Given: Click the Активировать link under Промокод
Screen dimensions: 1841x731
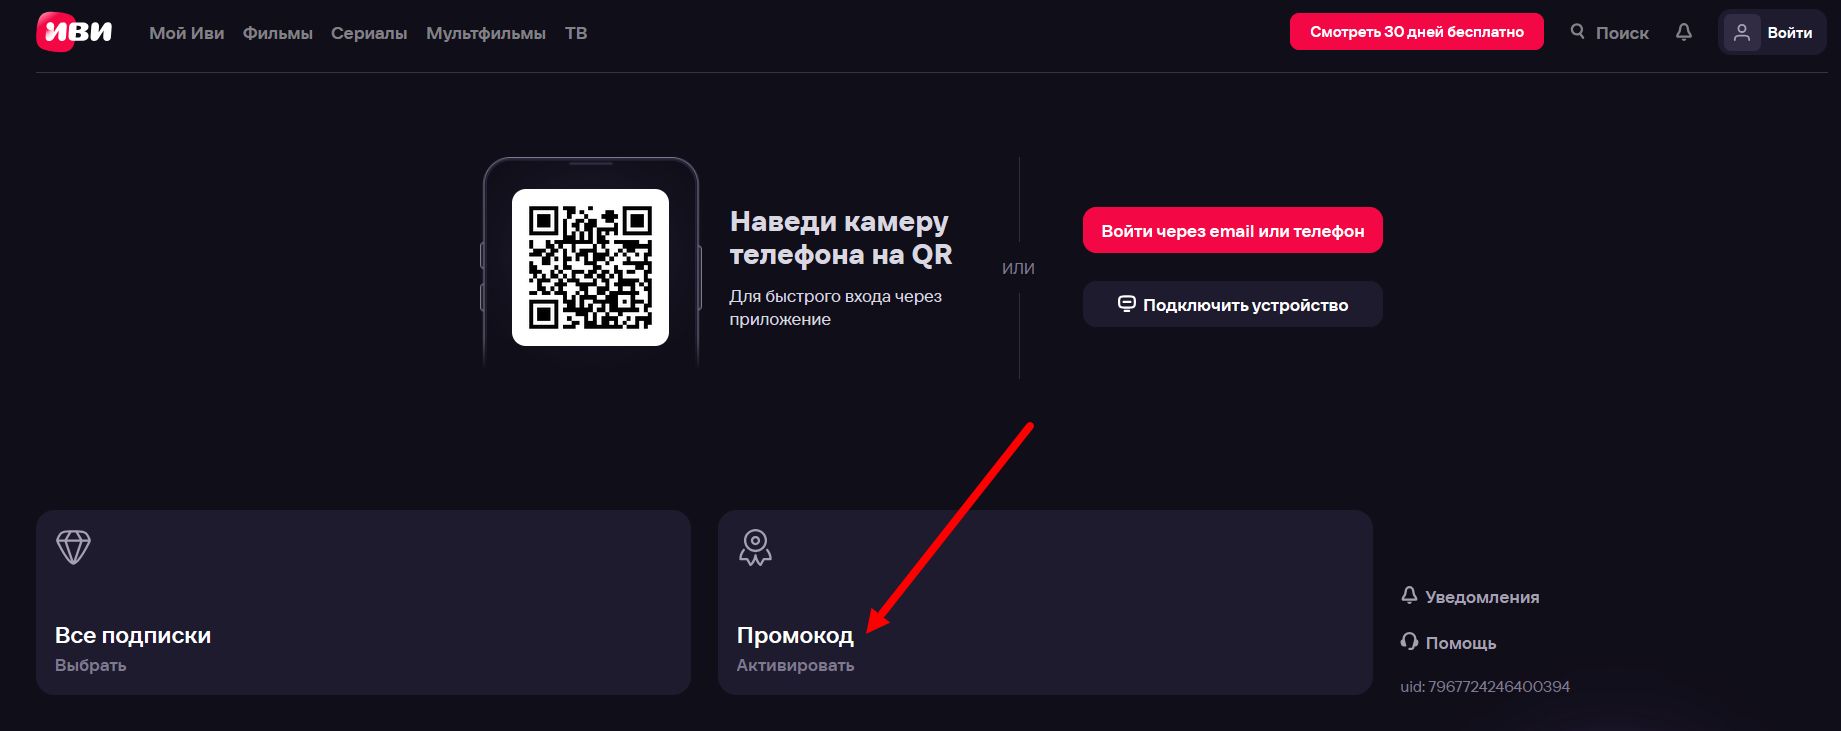Looking at the screenshot, I should pos(795,665).
